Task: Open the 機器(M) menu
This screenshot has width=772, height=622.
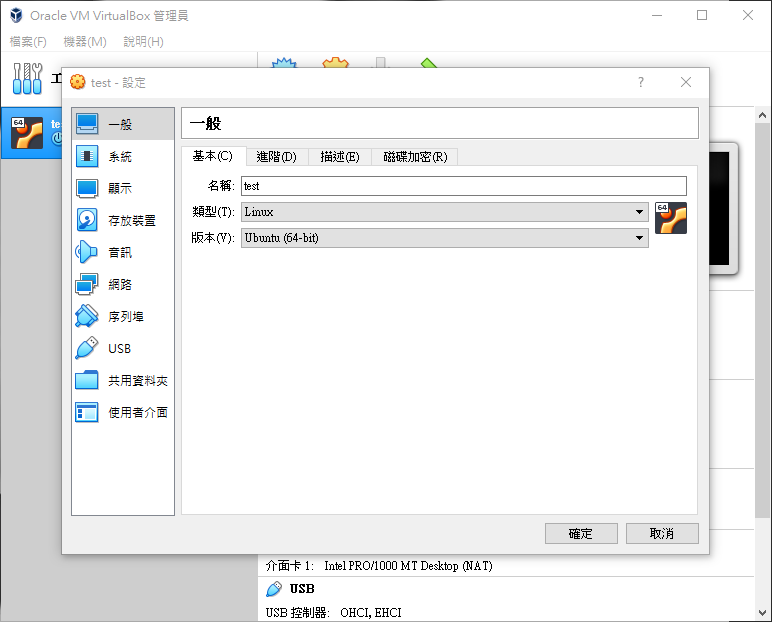Action: pos(85,41)
